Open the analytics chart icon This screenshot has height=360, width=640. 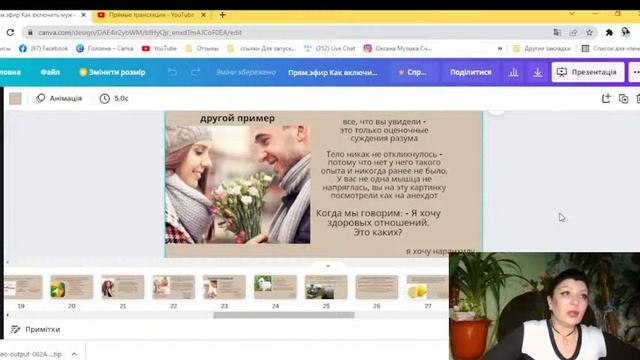pos(513,72)
